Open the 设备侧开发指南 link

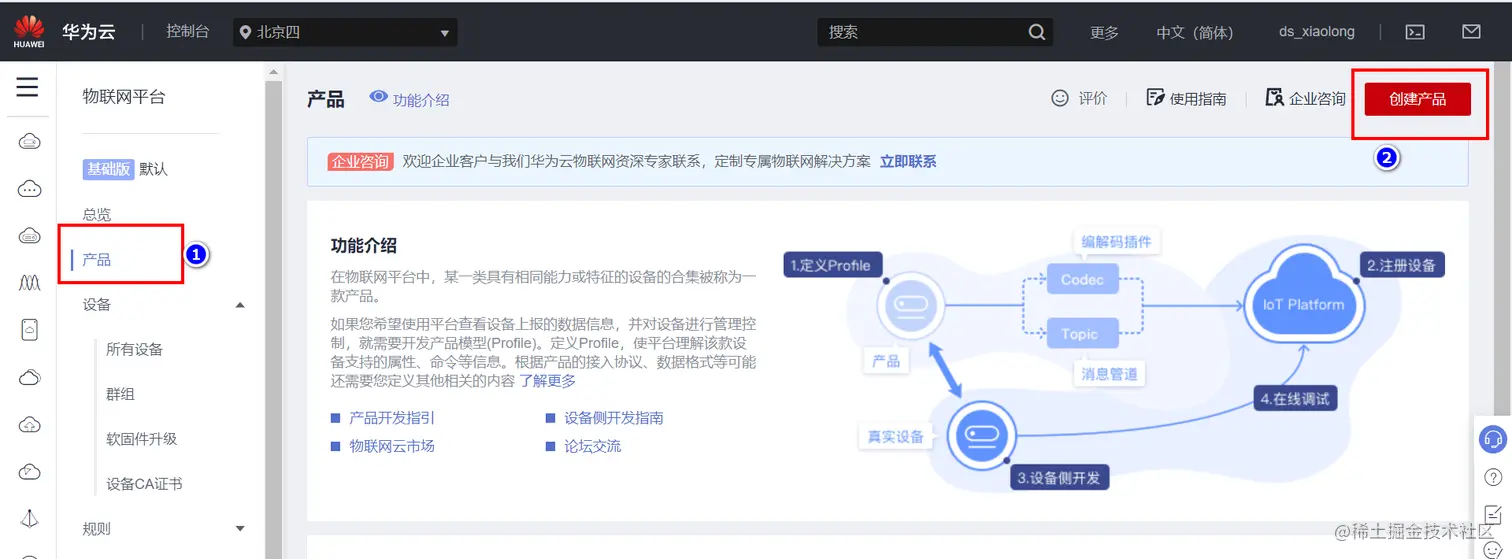point(614,418)
